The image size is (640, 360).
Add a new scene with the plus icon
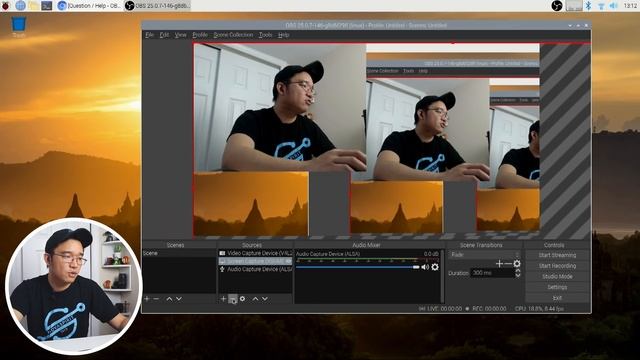[147, 299]
